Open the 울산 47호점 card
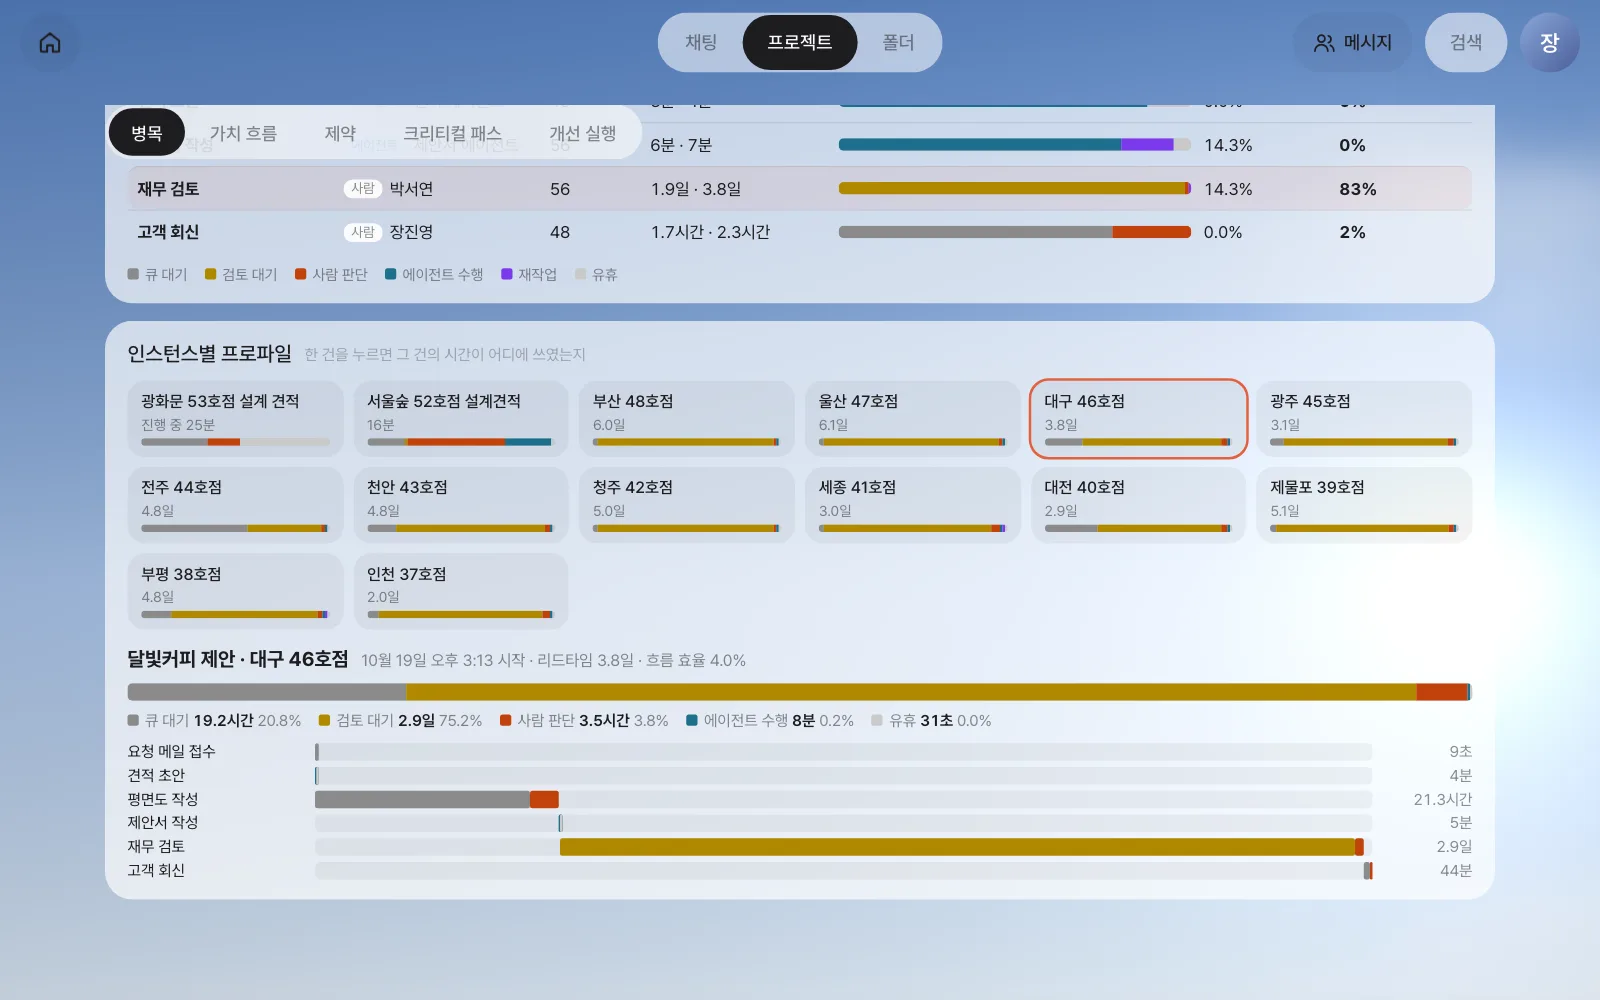The height and width of the screenshot is (1000, 1600). 913,419
